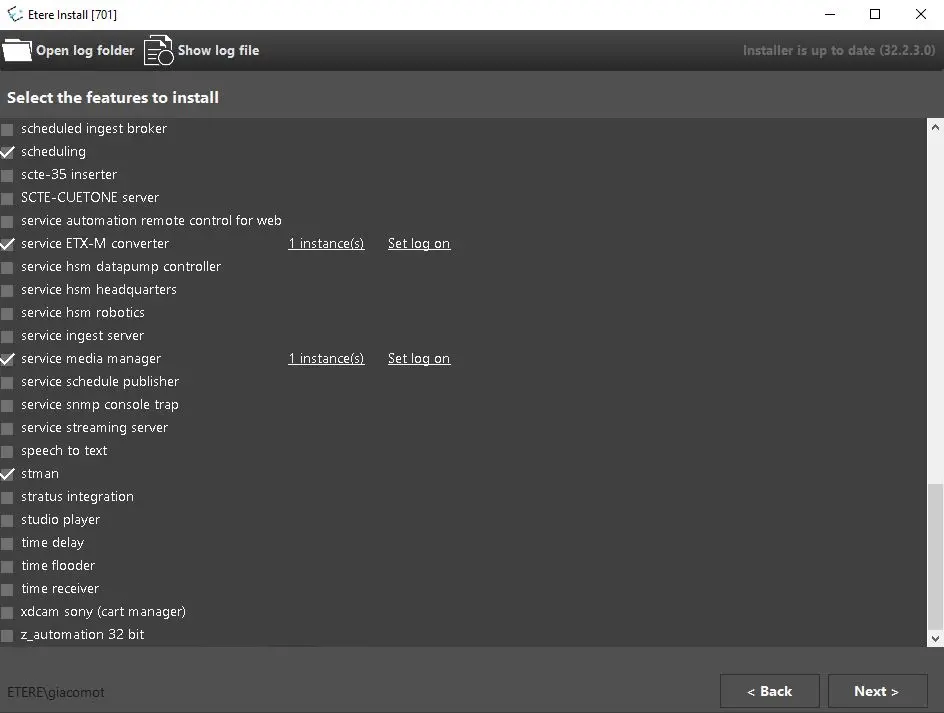Image resolution: width=944 pixels, height=713 pixels.
Task: Enable the scte-35 inserter checkbox
Action: pos(8,175)
